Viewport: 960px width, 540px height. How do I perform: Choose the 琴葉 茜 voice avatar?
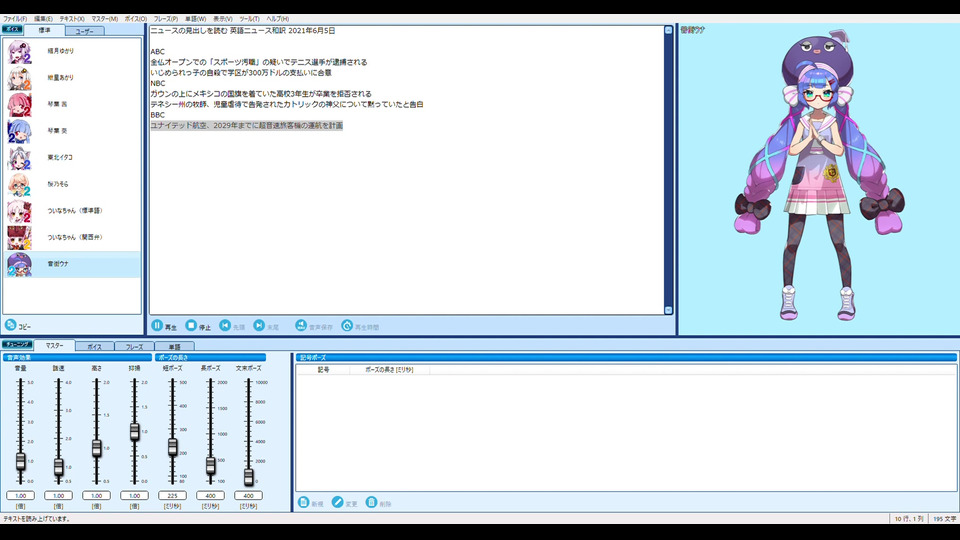[x=19, y=105]
